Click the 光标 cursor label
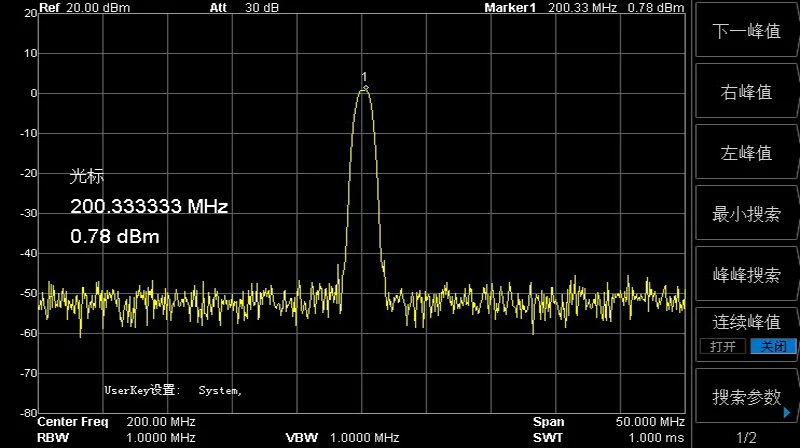800x448 pixels. click(x=87, y=177)
